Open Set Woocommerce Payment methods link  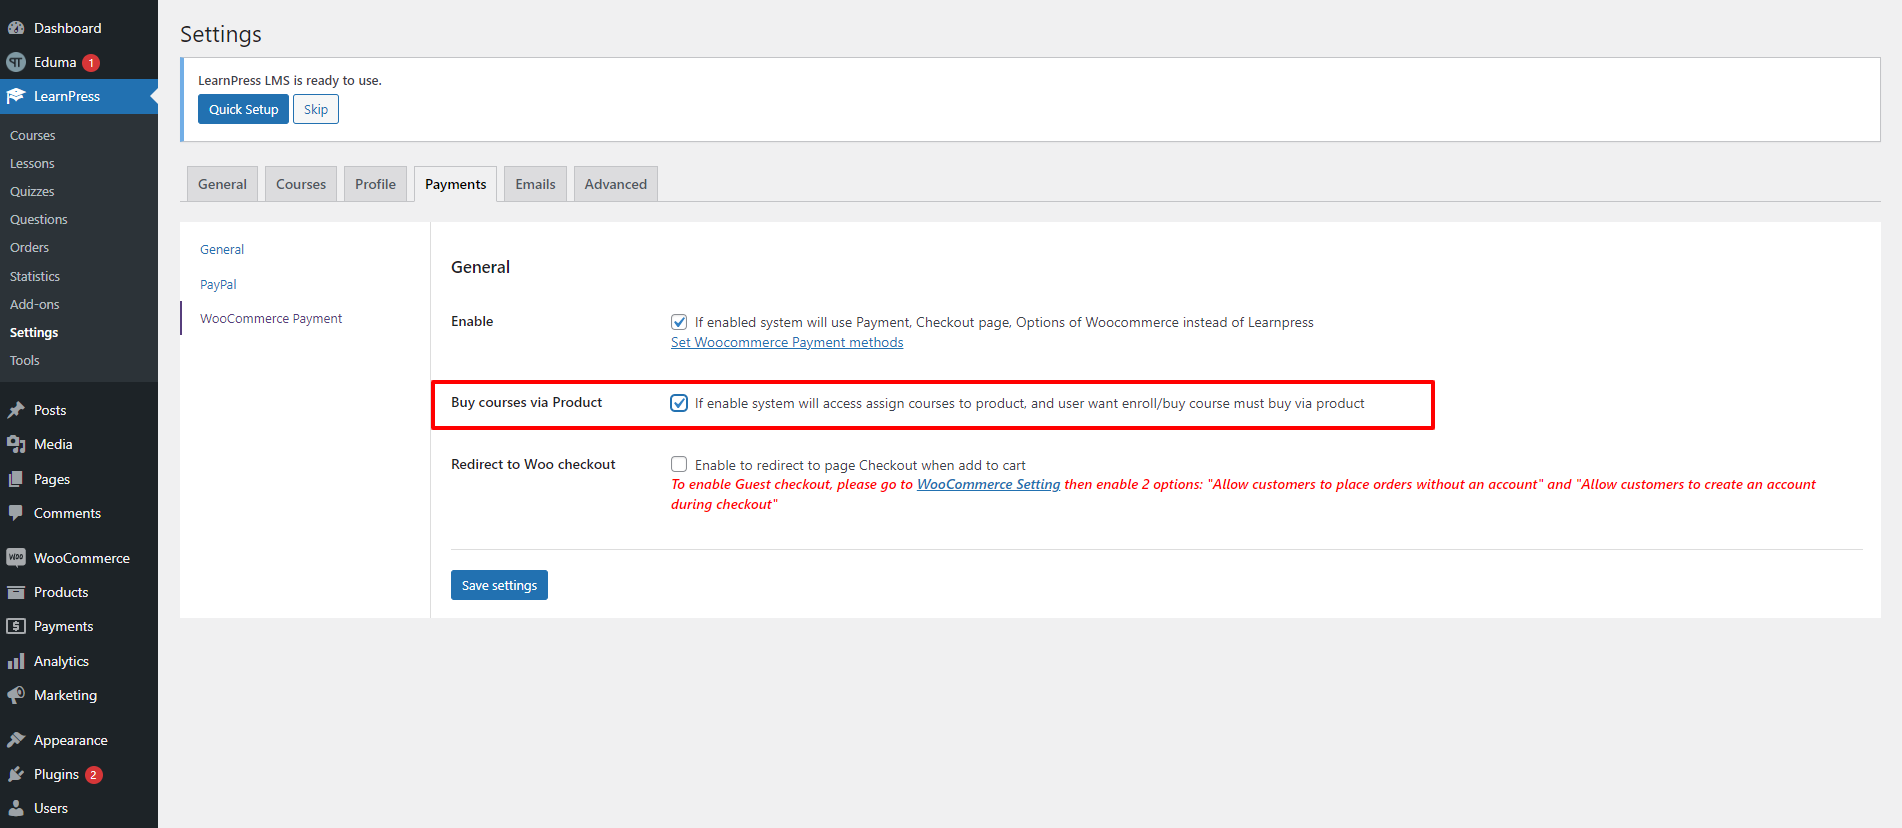coord(787,342)
